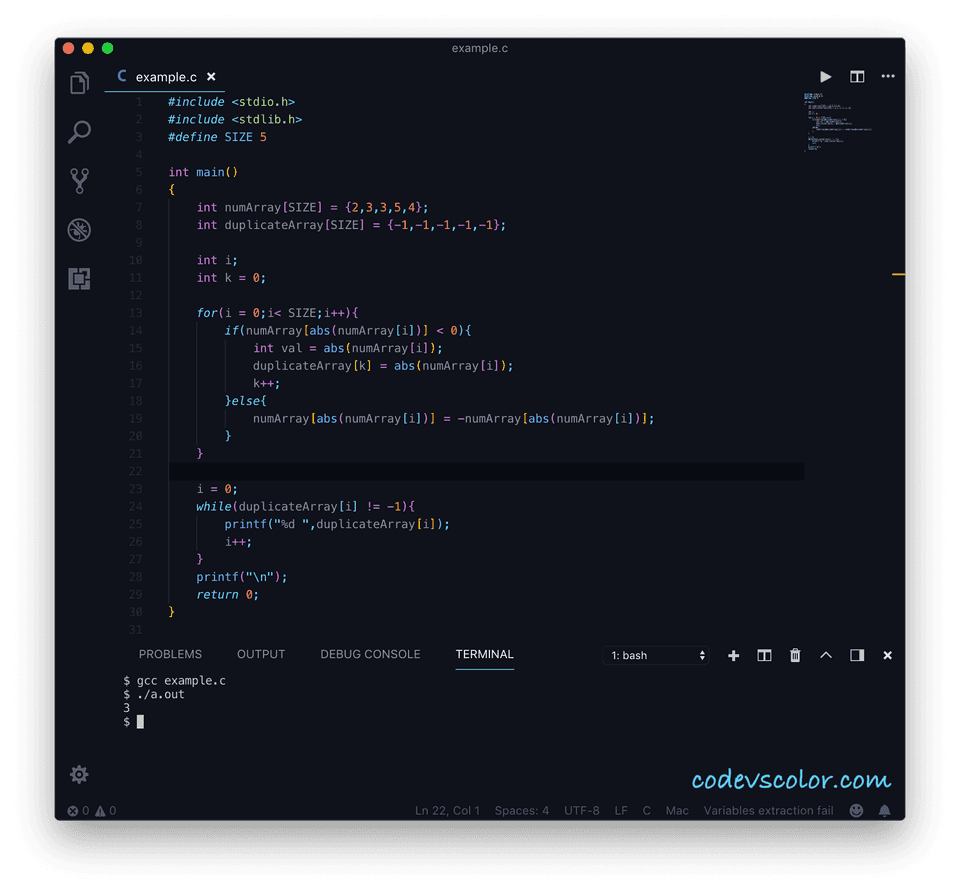Image resolution: width=960 pixels, height=893 pixels.
Task: Open the editor more actions menu
Action: (887, 76)
